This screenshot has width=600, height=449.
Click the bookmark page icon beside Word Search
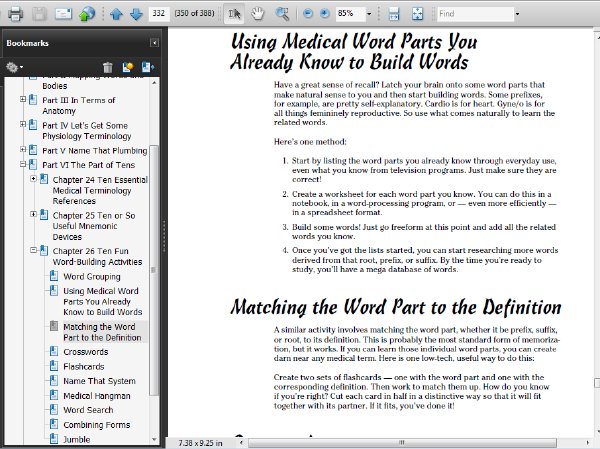tap(54, 409)
